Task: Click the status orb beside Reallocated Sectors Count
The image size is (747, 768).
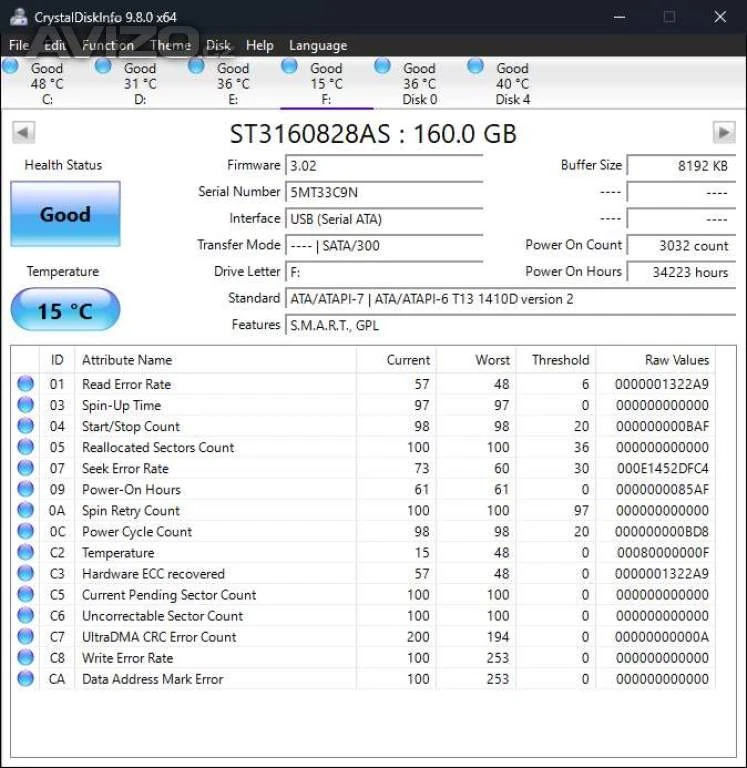Action: pos(25,447)
